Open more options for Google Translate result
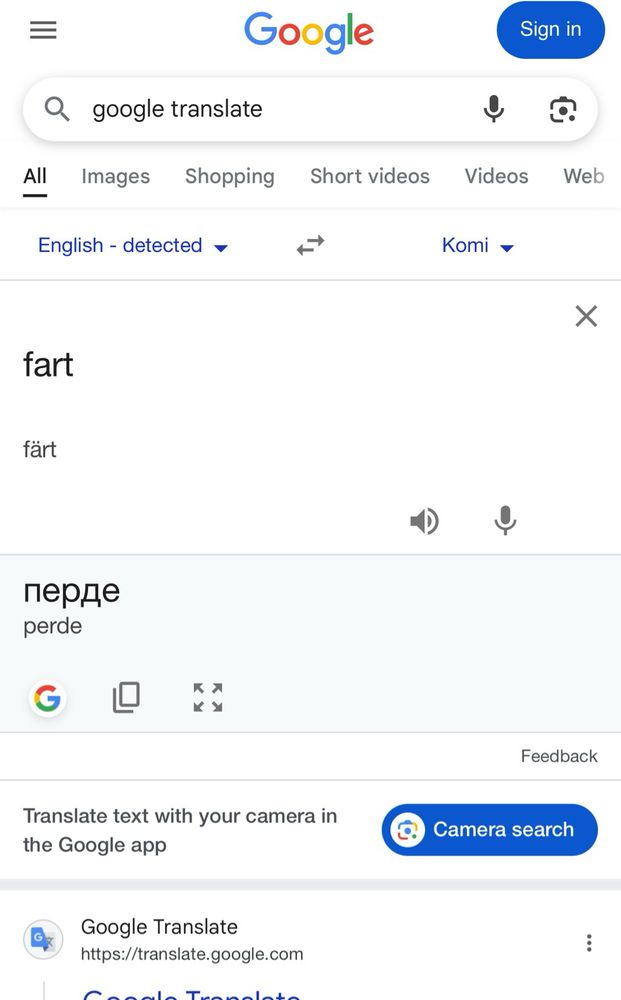This screenshot has height=1000, width=621. click(589, 943)
